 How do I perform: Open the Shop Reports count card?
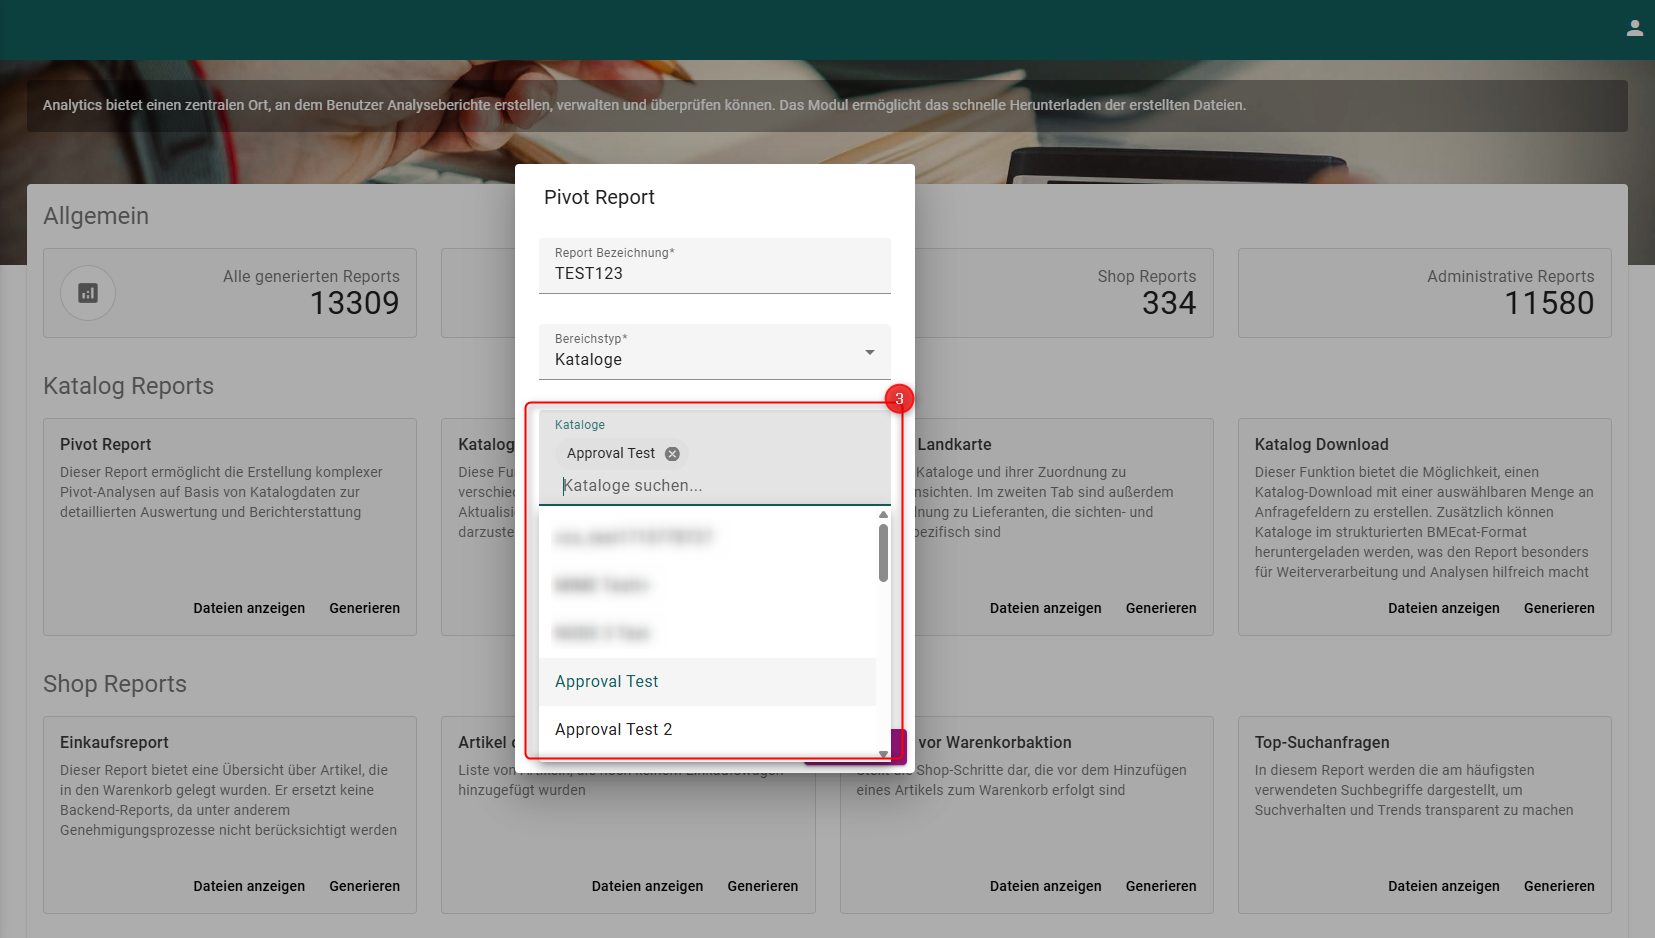click(x=1064, y=293)
